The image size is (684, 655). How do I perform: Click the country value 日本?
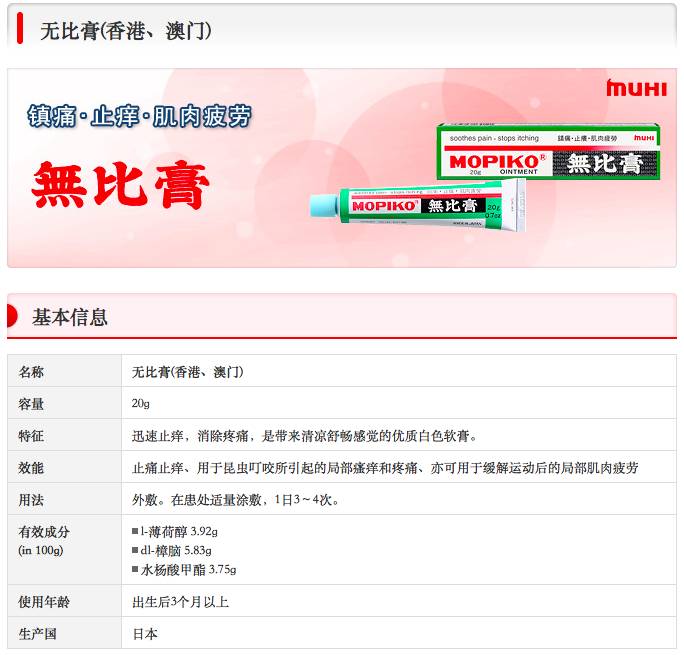coord(145,634)
